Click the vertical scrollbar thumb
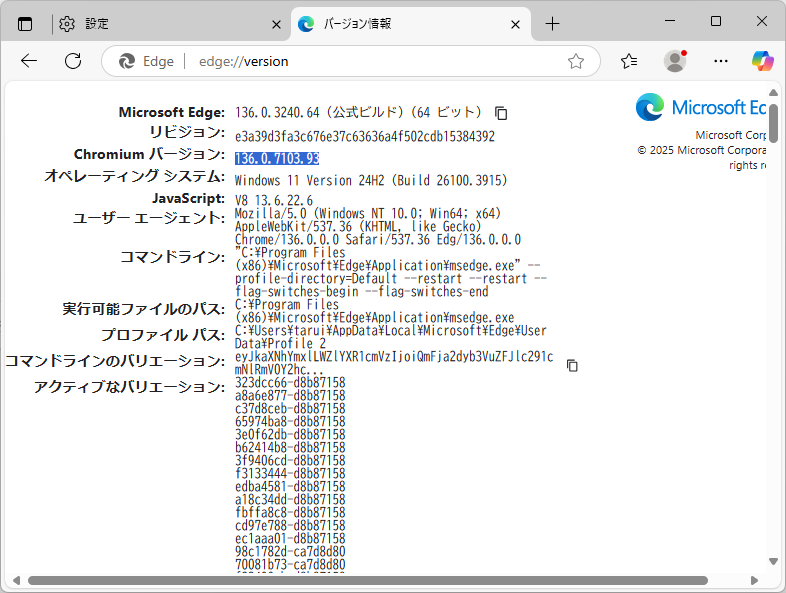The height and width of the screenshot is (593, 786). tap(773, 123)
